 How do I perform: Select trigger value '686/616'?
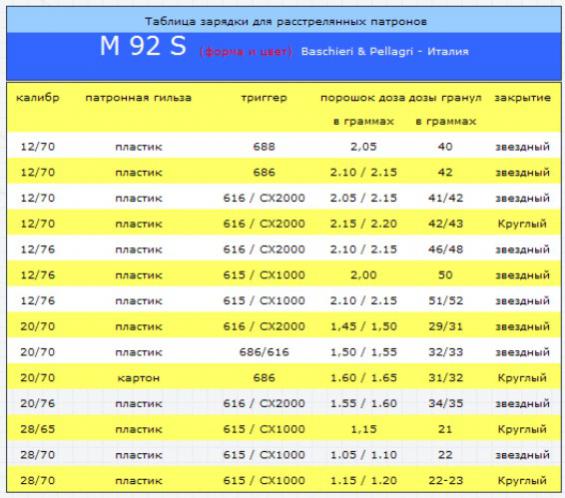pyautogui.click(x=264, y=352)
